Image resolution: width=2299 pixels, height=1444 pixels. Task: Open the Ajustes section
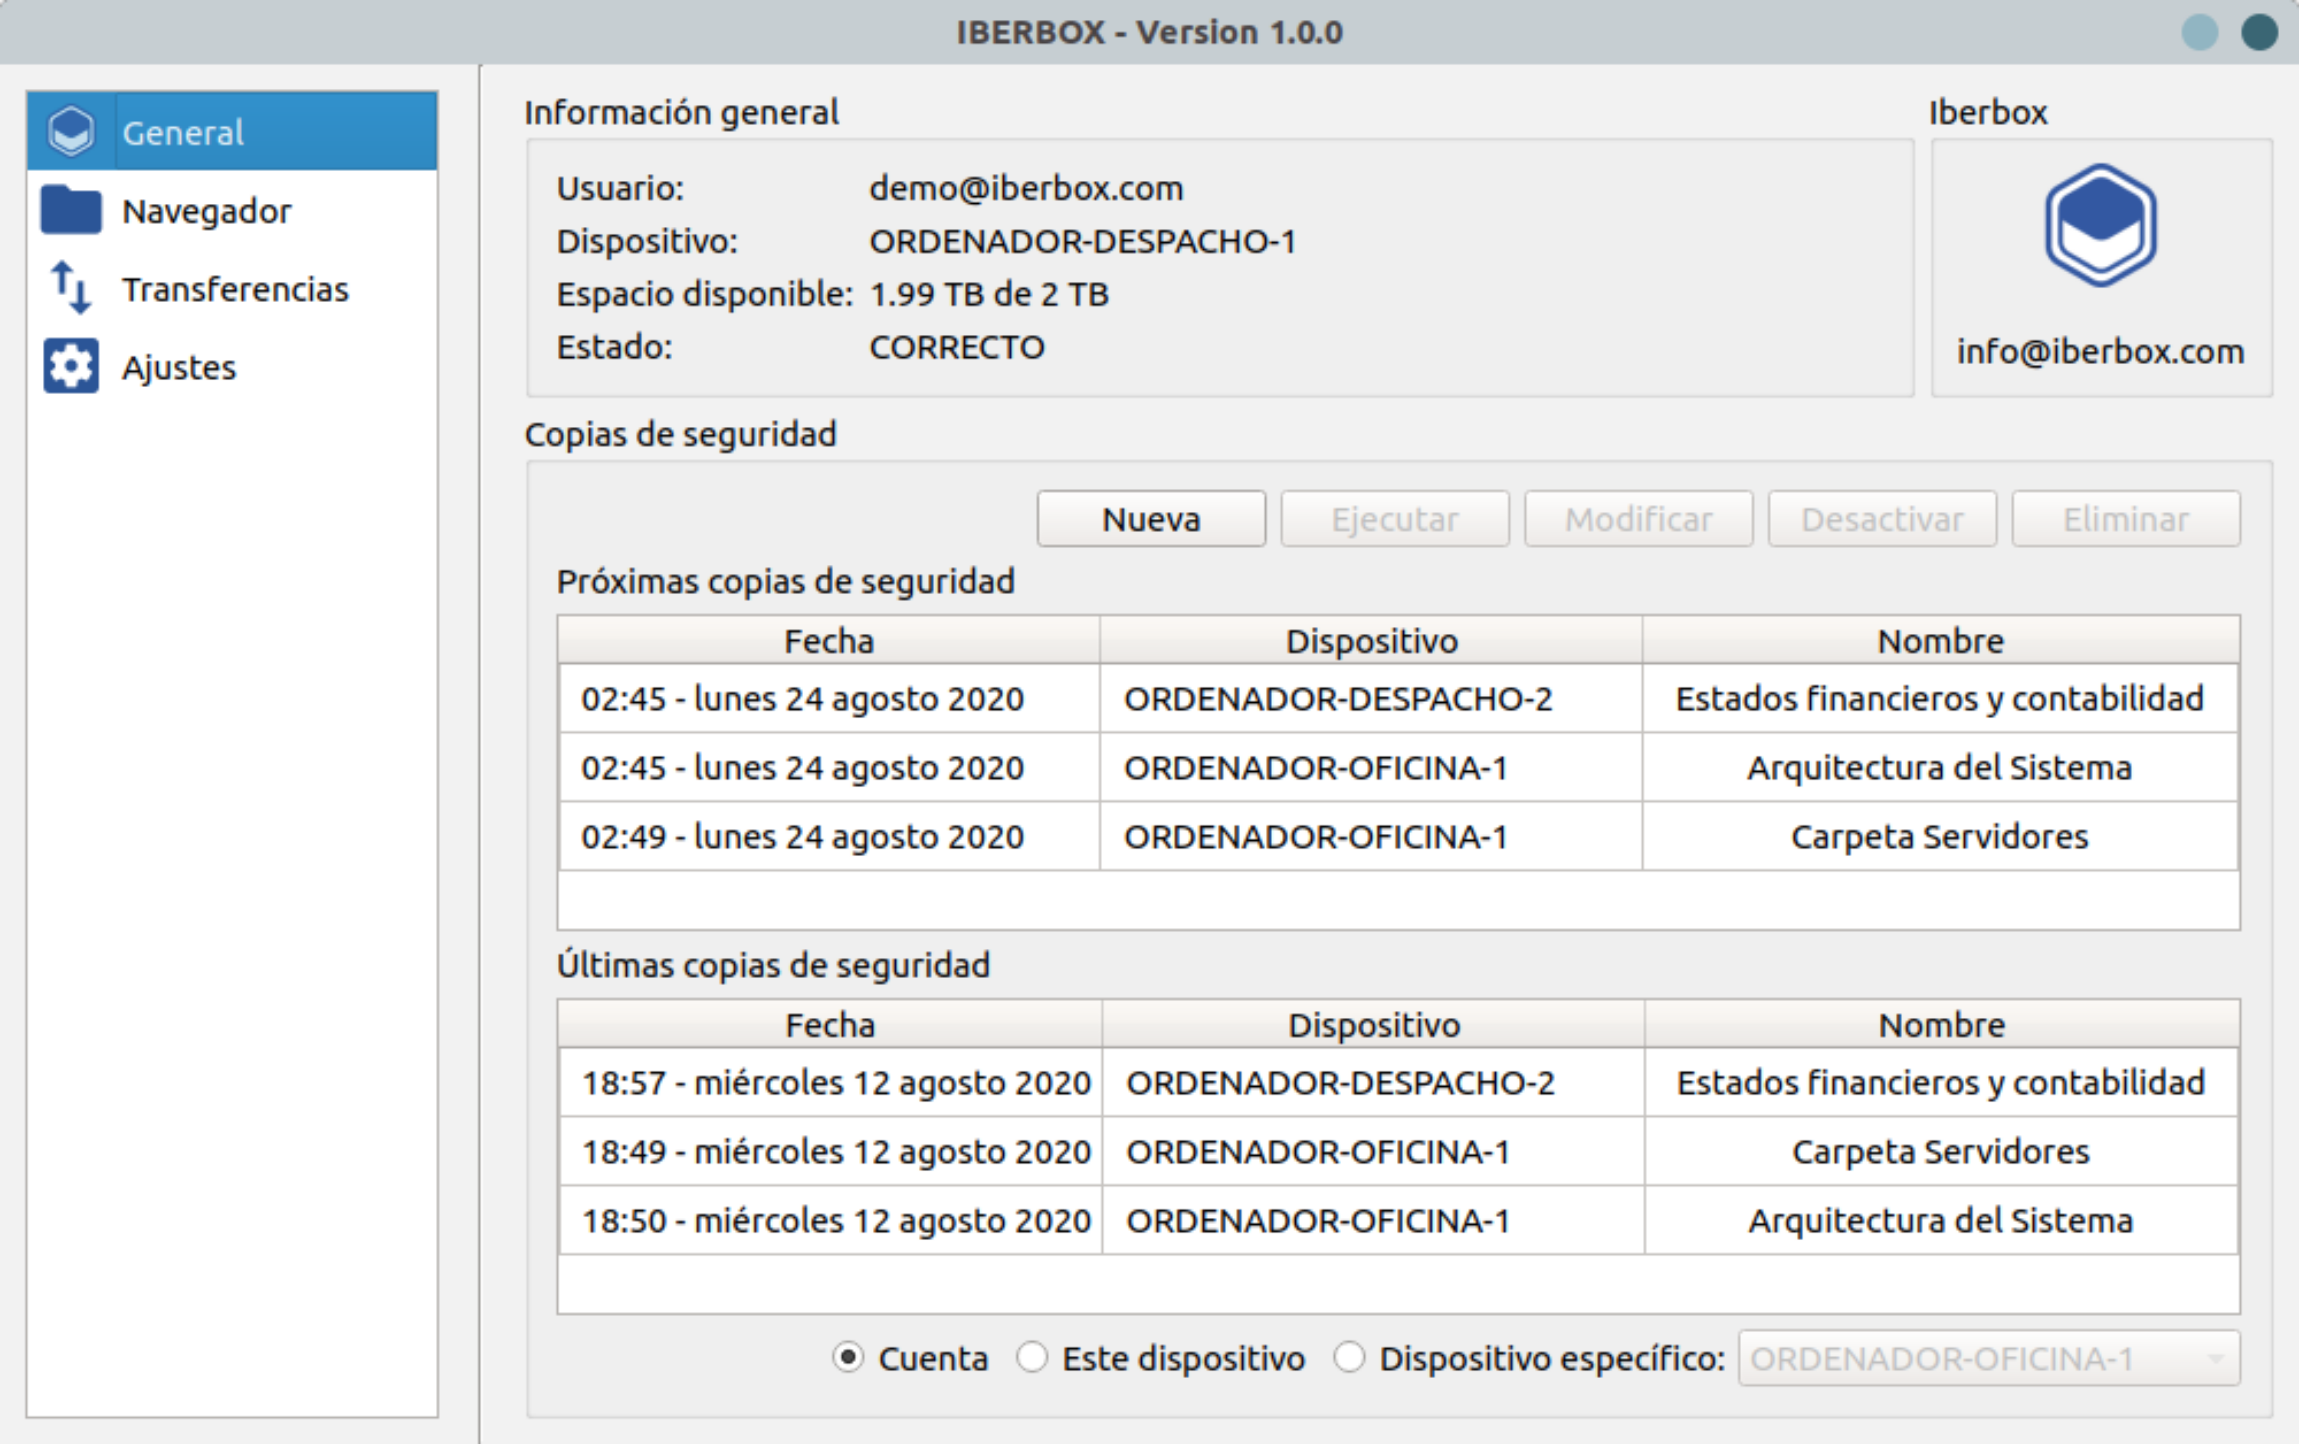tap(179, 367)
